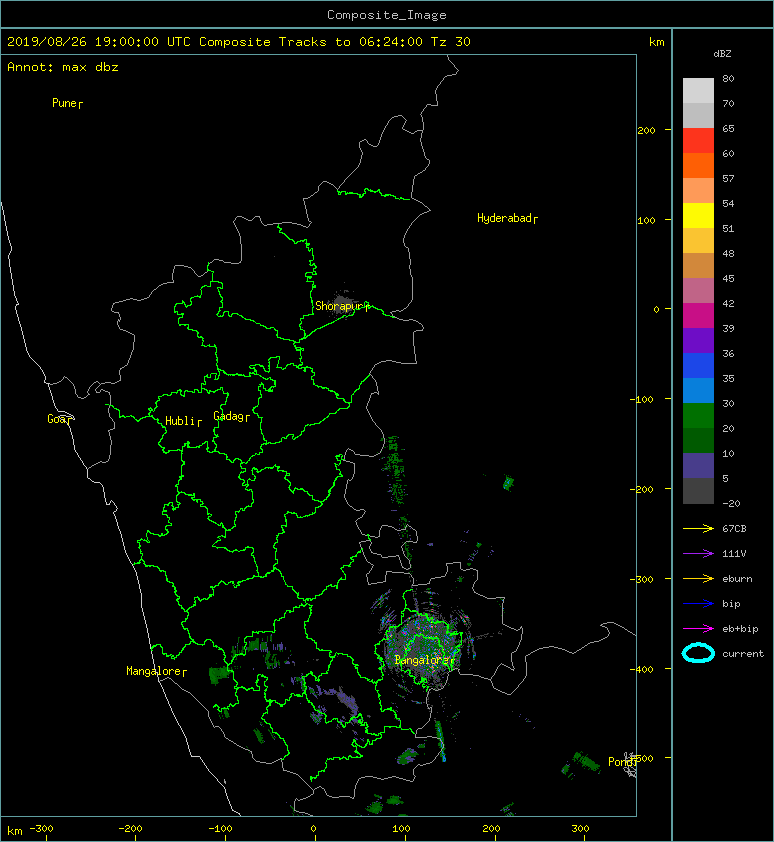774x842 pixels.
Task: Select the Goa city label
Action: [x=59, y=419]
